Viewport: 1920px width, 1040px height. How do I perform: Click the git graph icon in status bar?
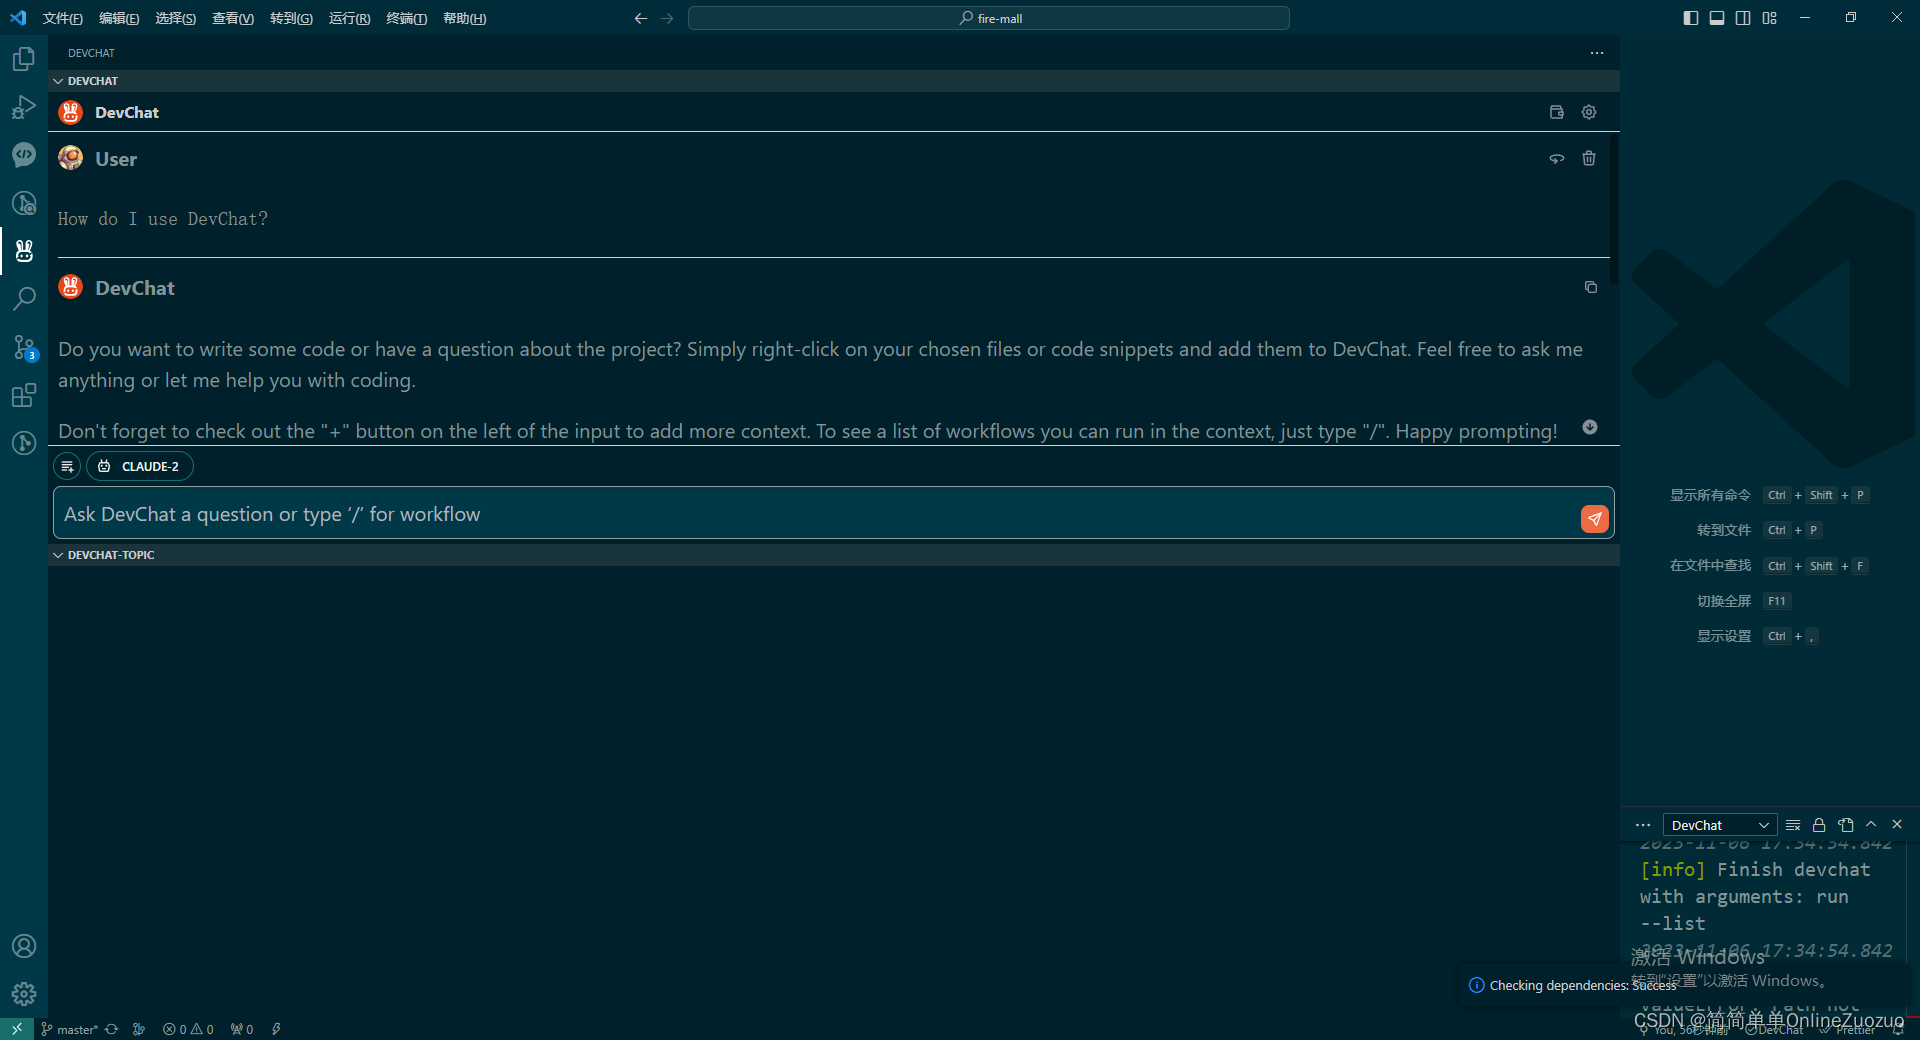pyautogui.click(x=139, y=1029)
